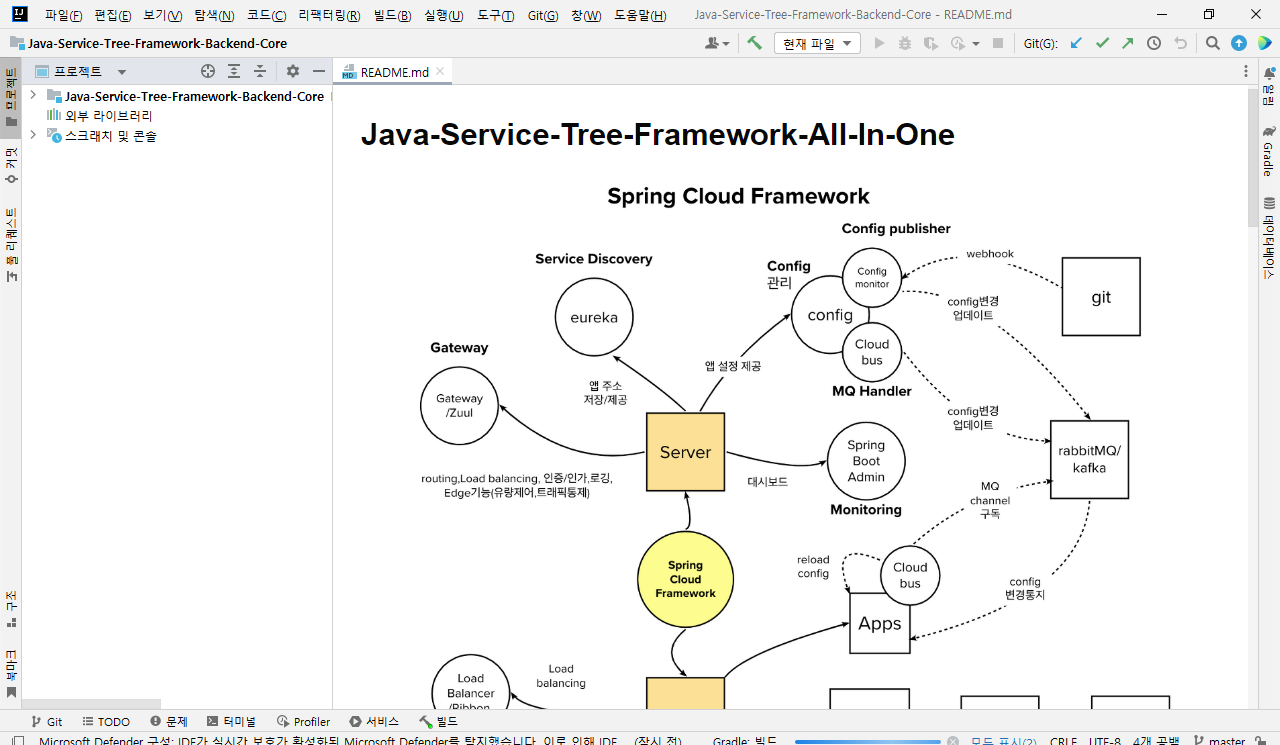Viewport: 1280px width, 745px height.
Task: Click the Stop square icon
Action: click(997, 43)
